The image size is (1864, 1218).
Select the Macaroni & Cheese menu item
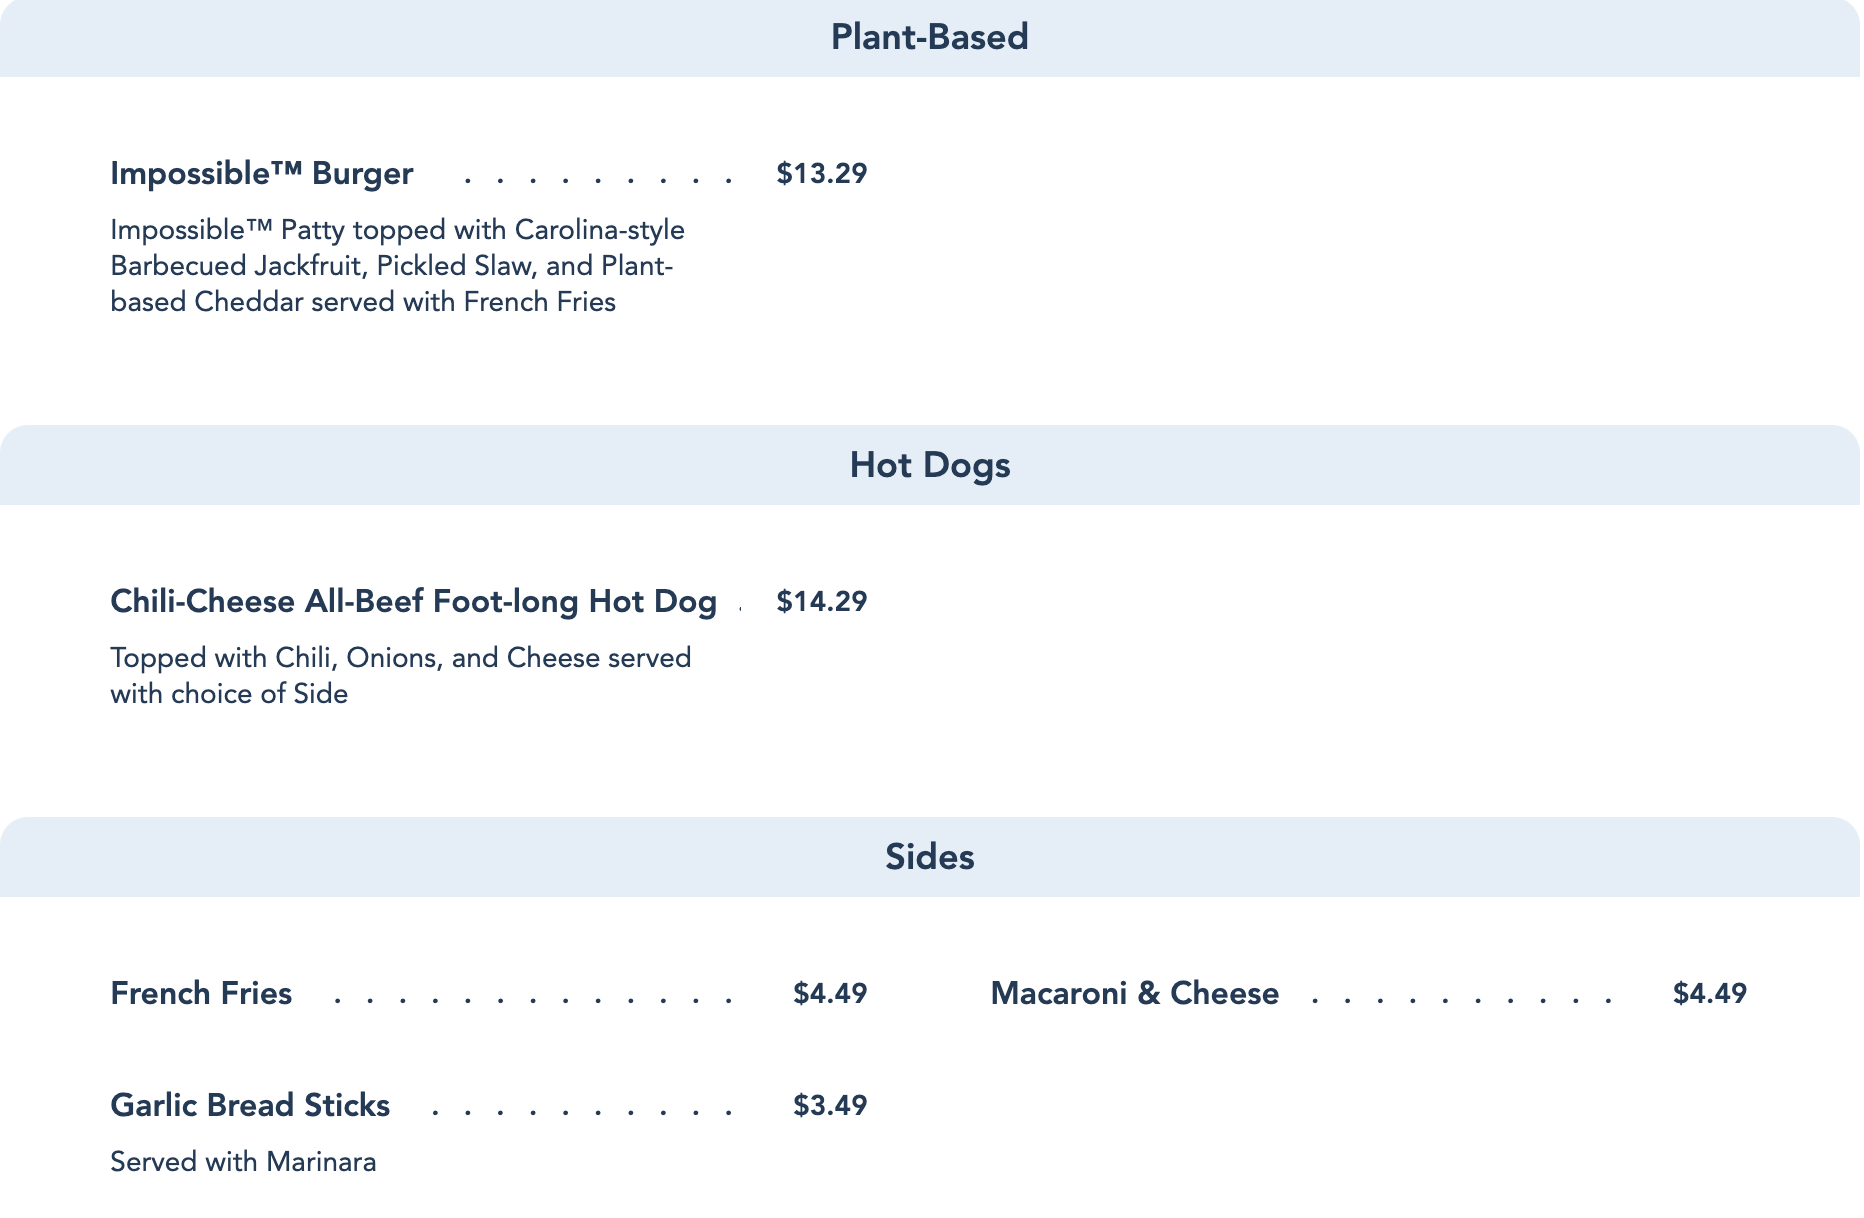1134,993
